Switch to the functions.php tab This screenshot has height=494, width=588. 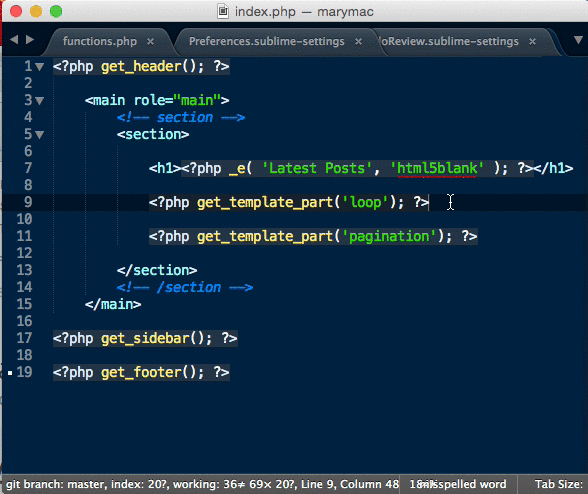click(x=100, y=41)
